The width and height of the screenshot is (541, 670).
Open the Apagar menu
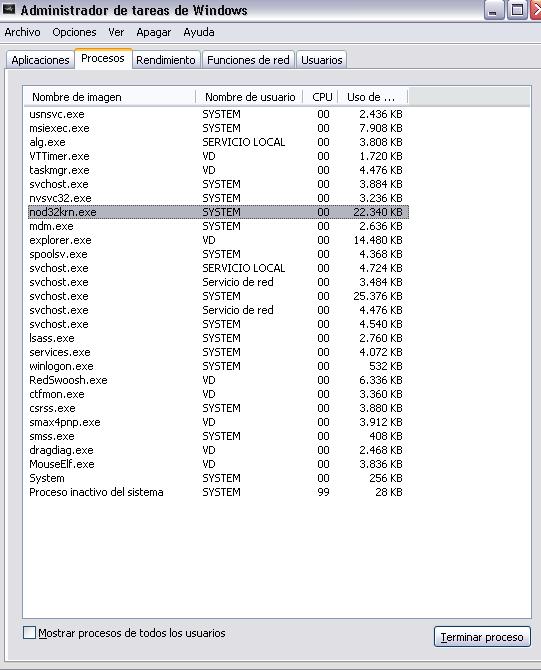[x=153, y=32]
